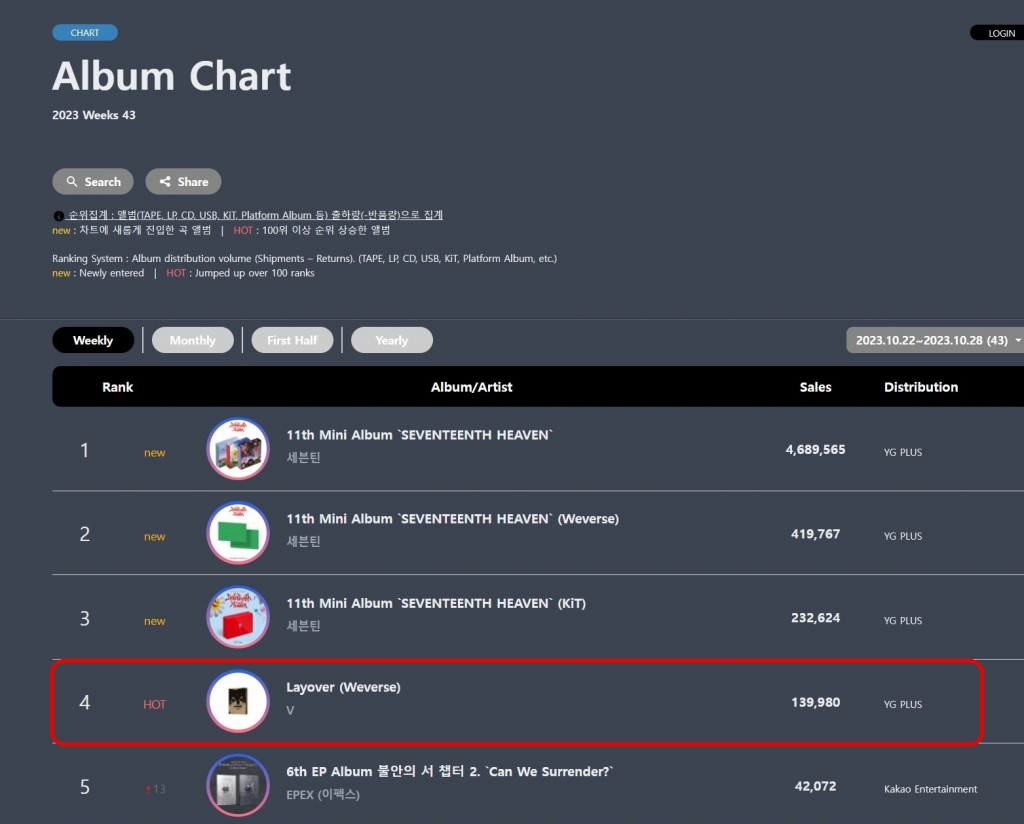
Task: Click the info icon beside ranking note
Action: [58, 215]
